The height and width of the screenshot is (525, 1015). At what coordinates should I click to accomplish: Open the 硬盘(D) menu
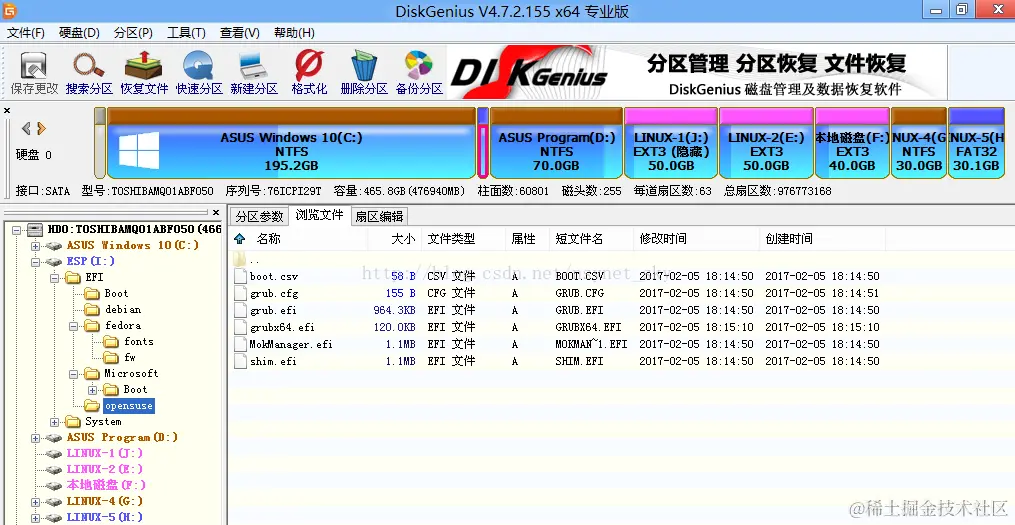79,33
